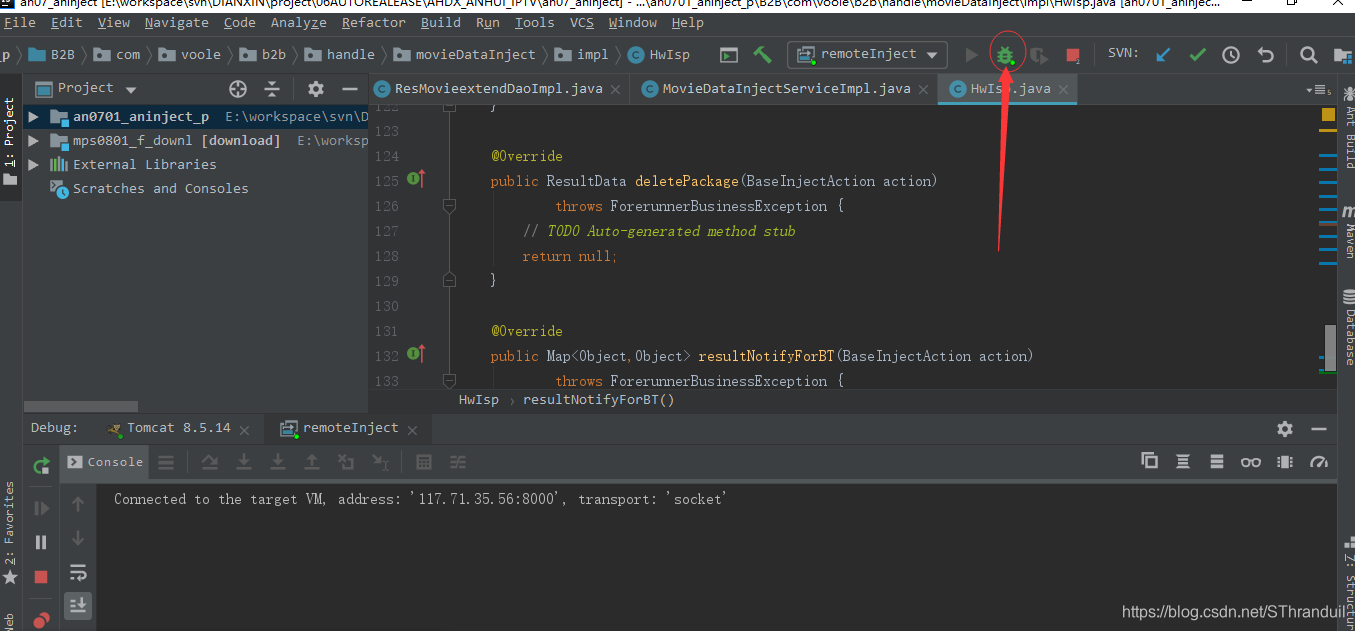Select Tomcat 8.5.14 debug tab
The image size is (1355, 631).
[x=178, y=428]
